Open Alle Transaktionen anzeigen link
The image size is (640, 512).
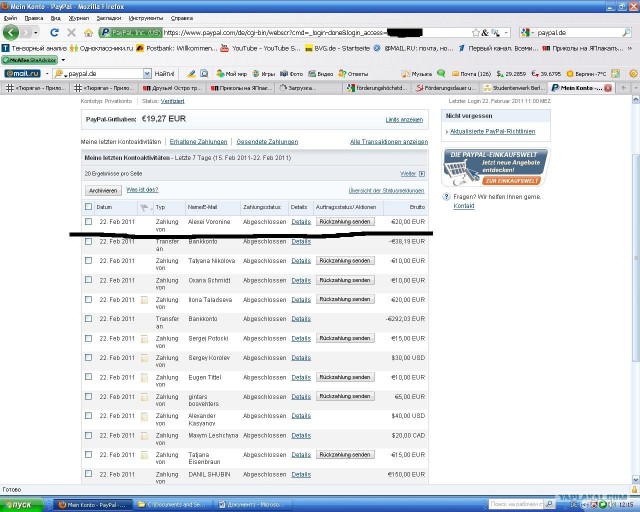tap(389, 142)
